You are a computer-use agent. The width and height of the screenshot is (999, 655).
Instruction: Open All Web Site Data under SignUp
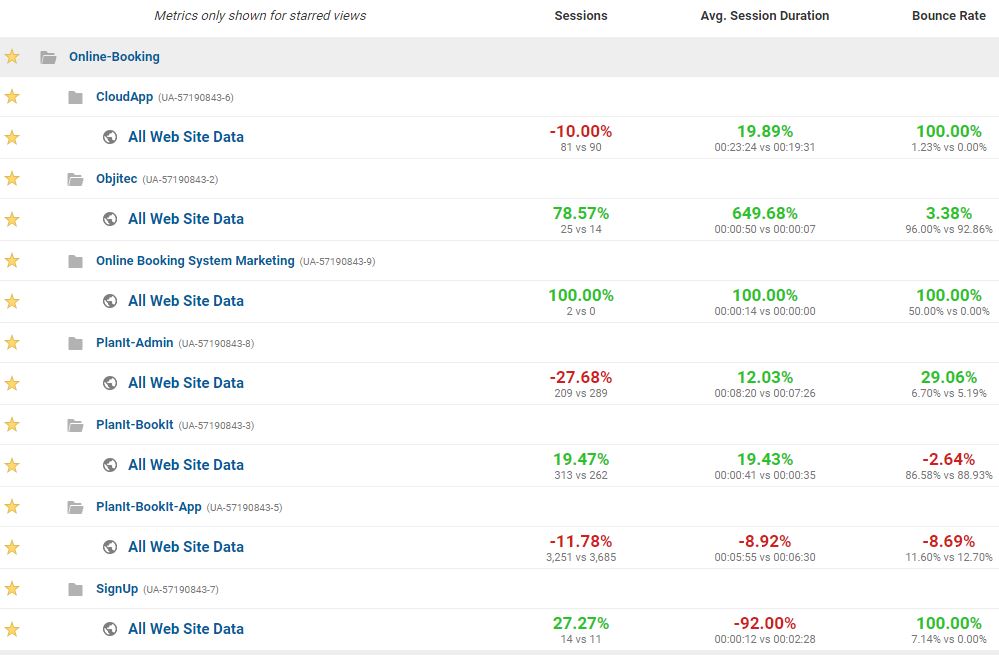coord(185,629)
